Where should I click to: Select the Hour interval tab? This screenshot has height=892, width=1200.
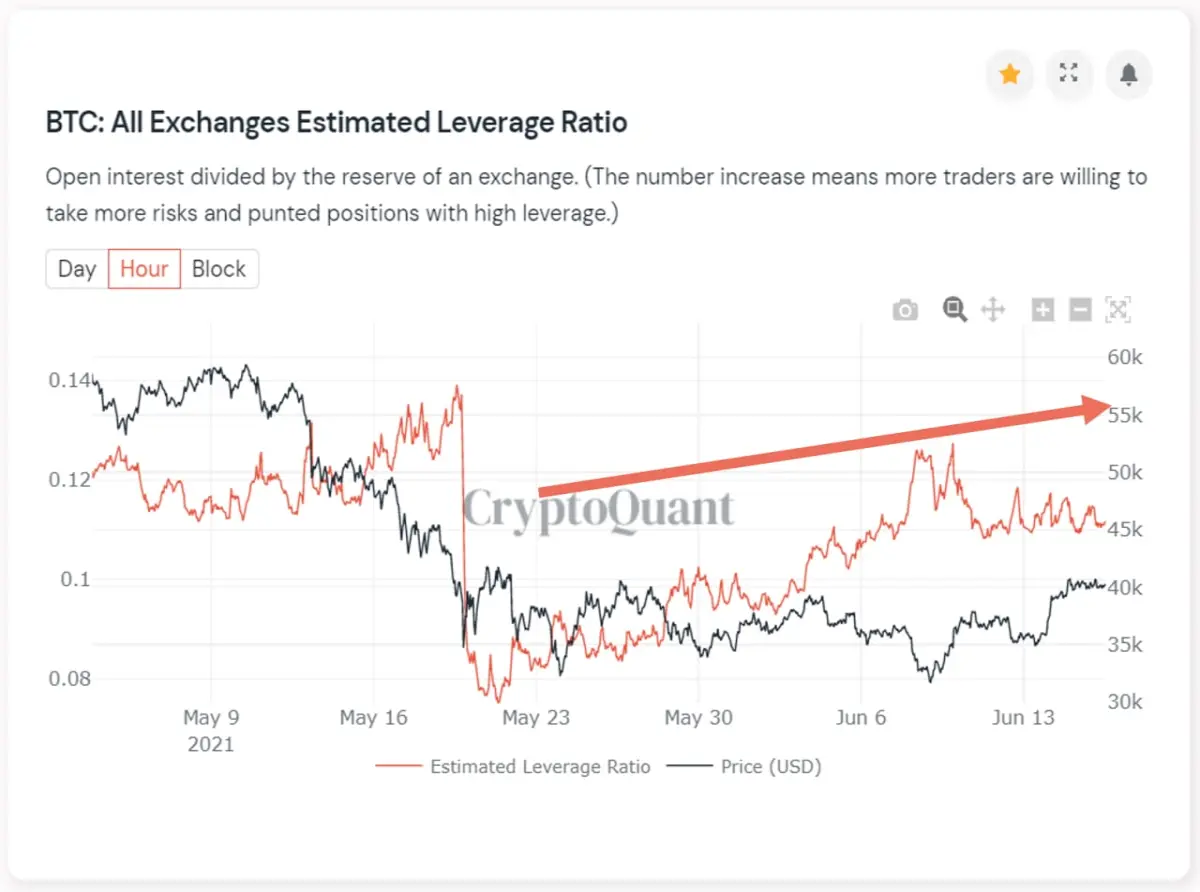tap(144, 269)
